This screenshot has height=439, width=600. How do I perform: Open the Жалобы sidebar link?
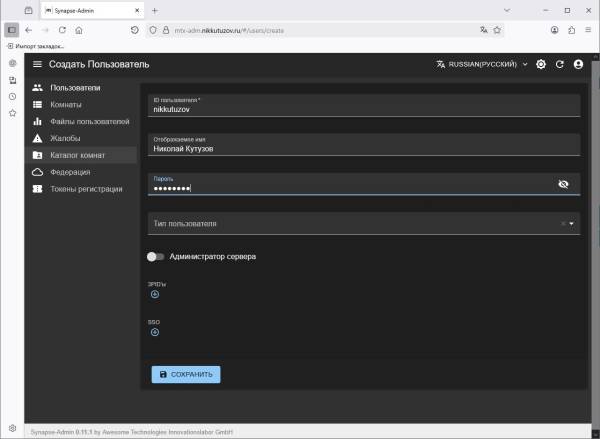65,138
